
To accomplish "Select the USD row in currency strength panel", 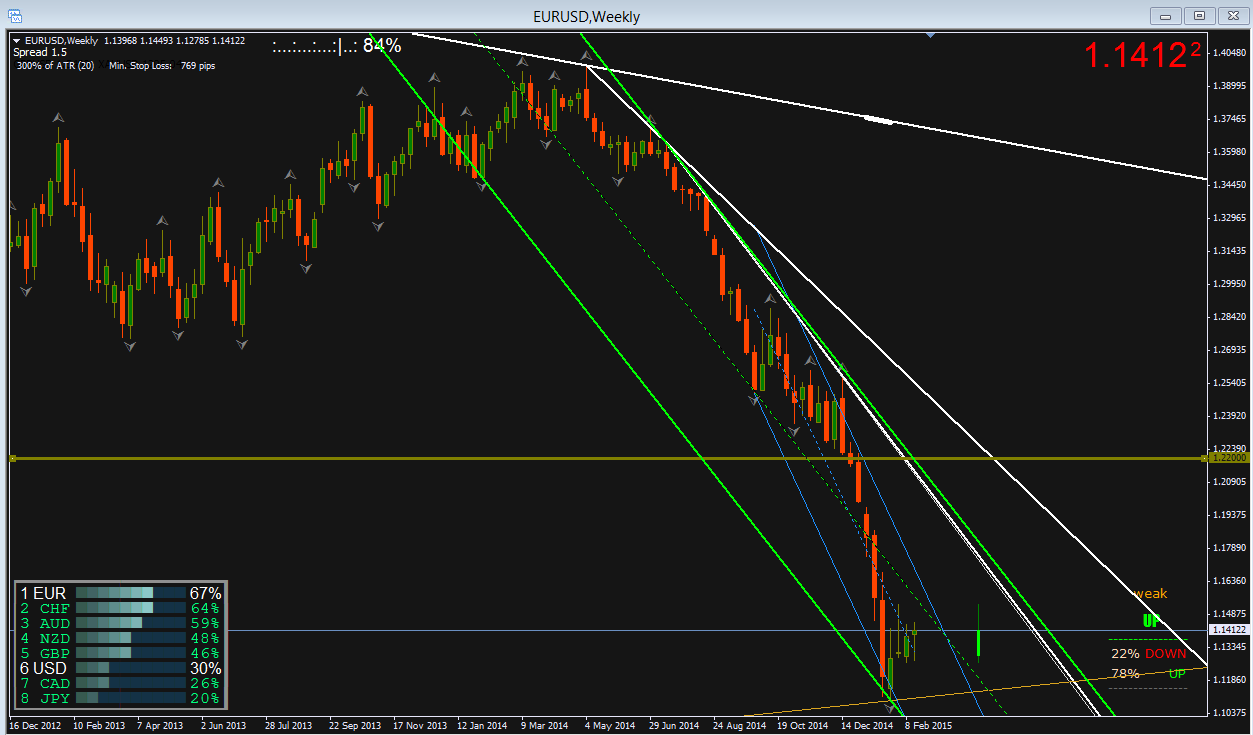I will pos(120,668).
